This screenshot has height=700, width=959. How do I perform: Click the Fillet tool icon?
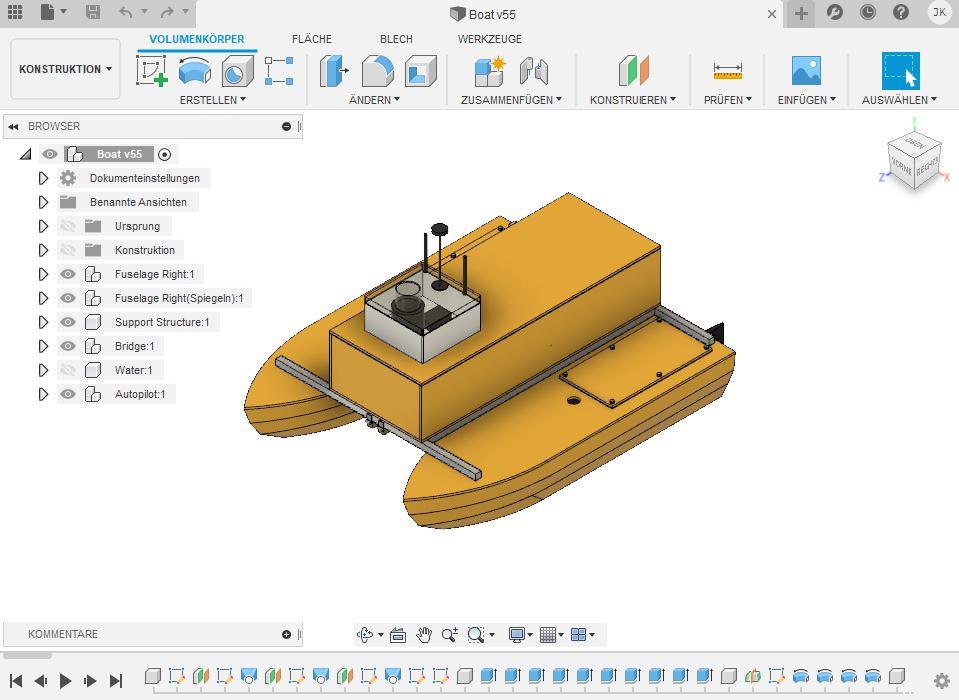[x=377, y=71]
